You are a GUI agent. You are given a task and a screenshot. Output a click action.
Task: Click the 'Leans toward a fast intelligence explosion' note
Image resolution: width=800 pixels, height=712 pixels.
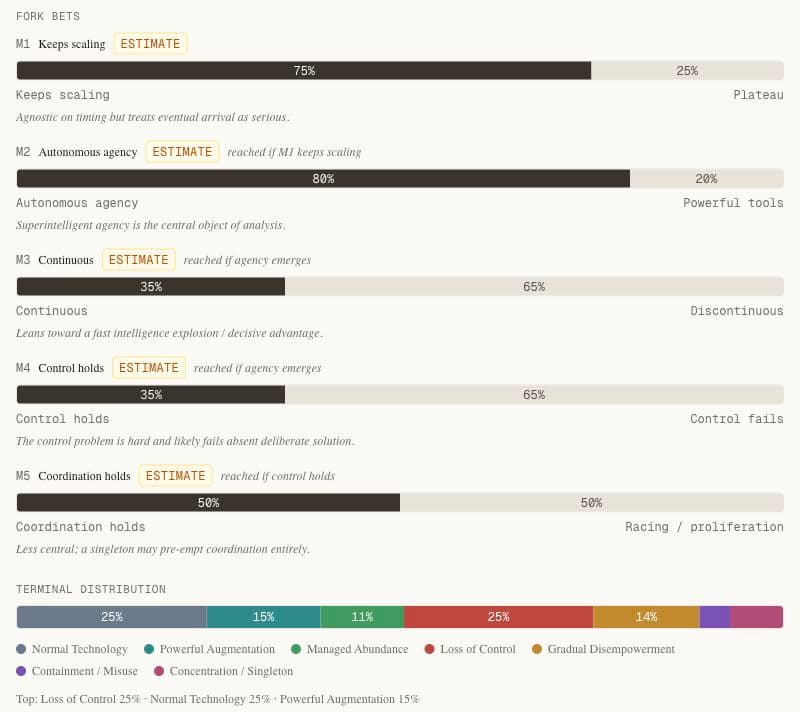coord(169,333)
